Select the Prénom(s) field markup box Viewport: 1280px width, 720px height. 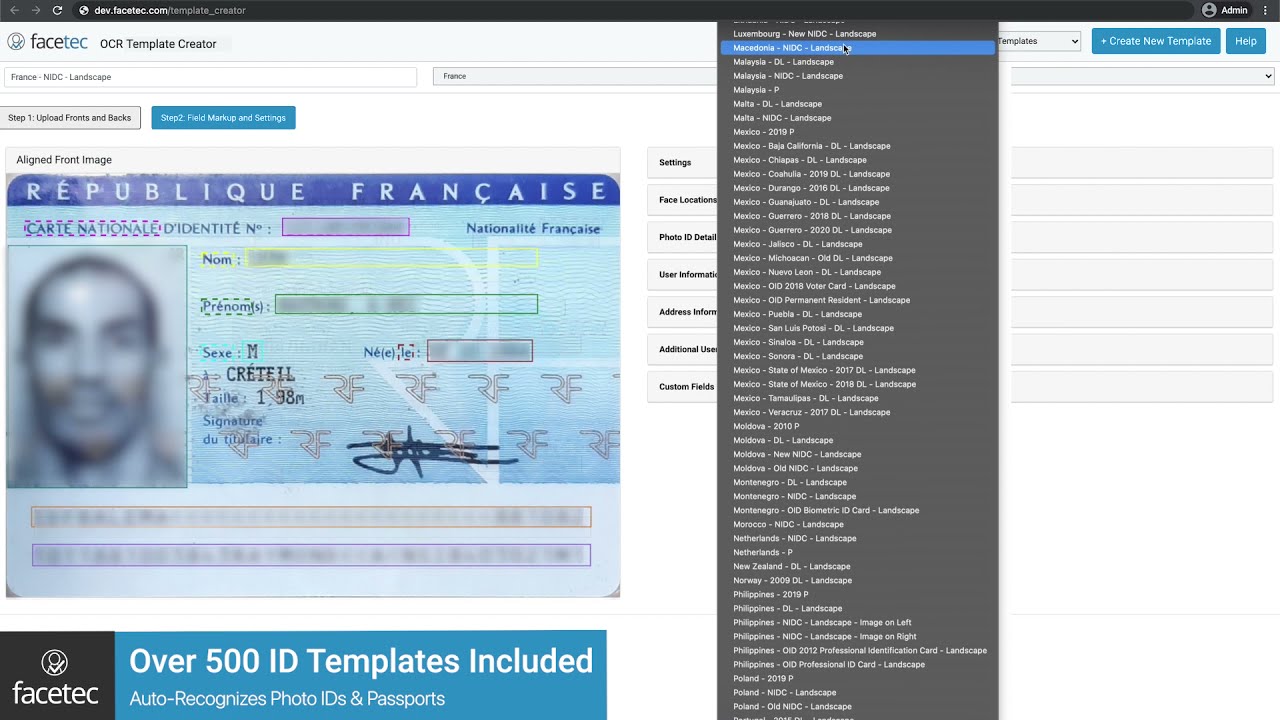(x=406, y=304)
